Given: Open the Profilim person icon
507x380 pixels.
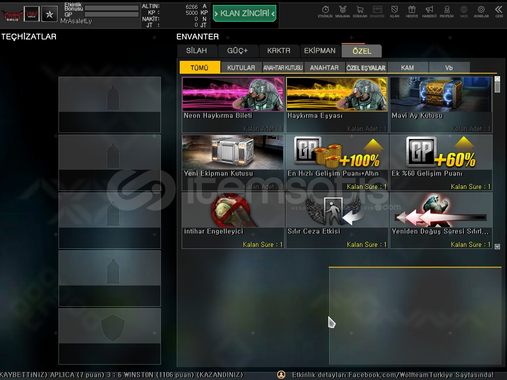Looking at the screenshot, I should tap(447, 11).
